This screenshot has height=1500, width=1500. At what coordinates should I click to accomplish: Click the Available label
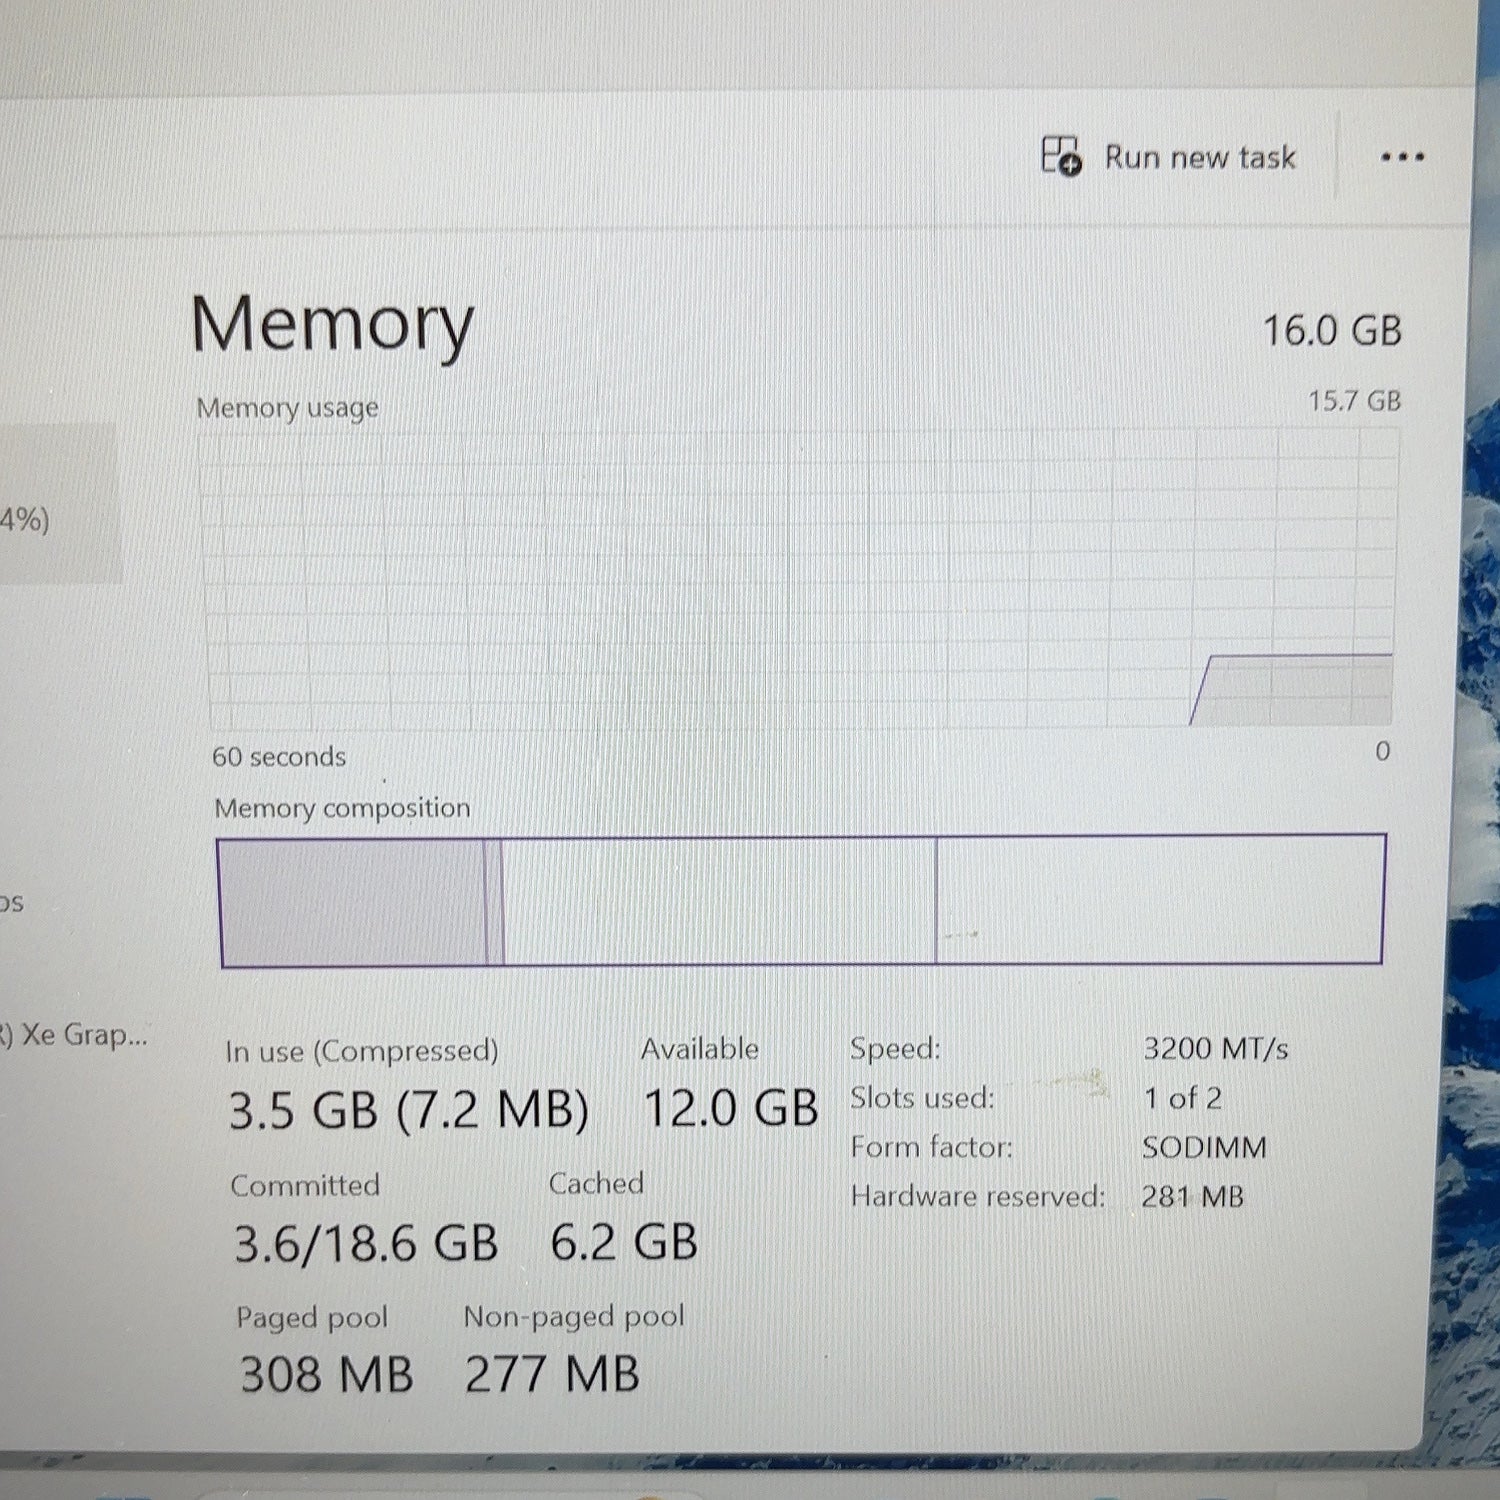coord(700,1049)
